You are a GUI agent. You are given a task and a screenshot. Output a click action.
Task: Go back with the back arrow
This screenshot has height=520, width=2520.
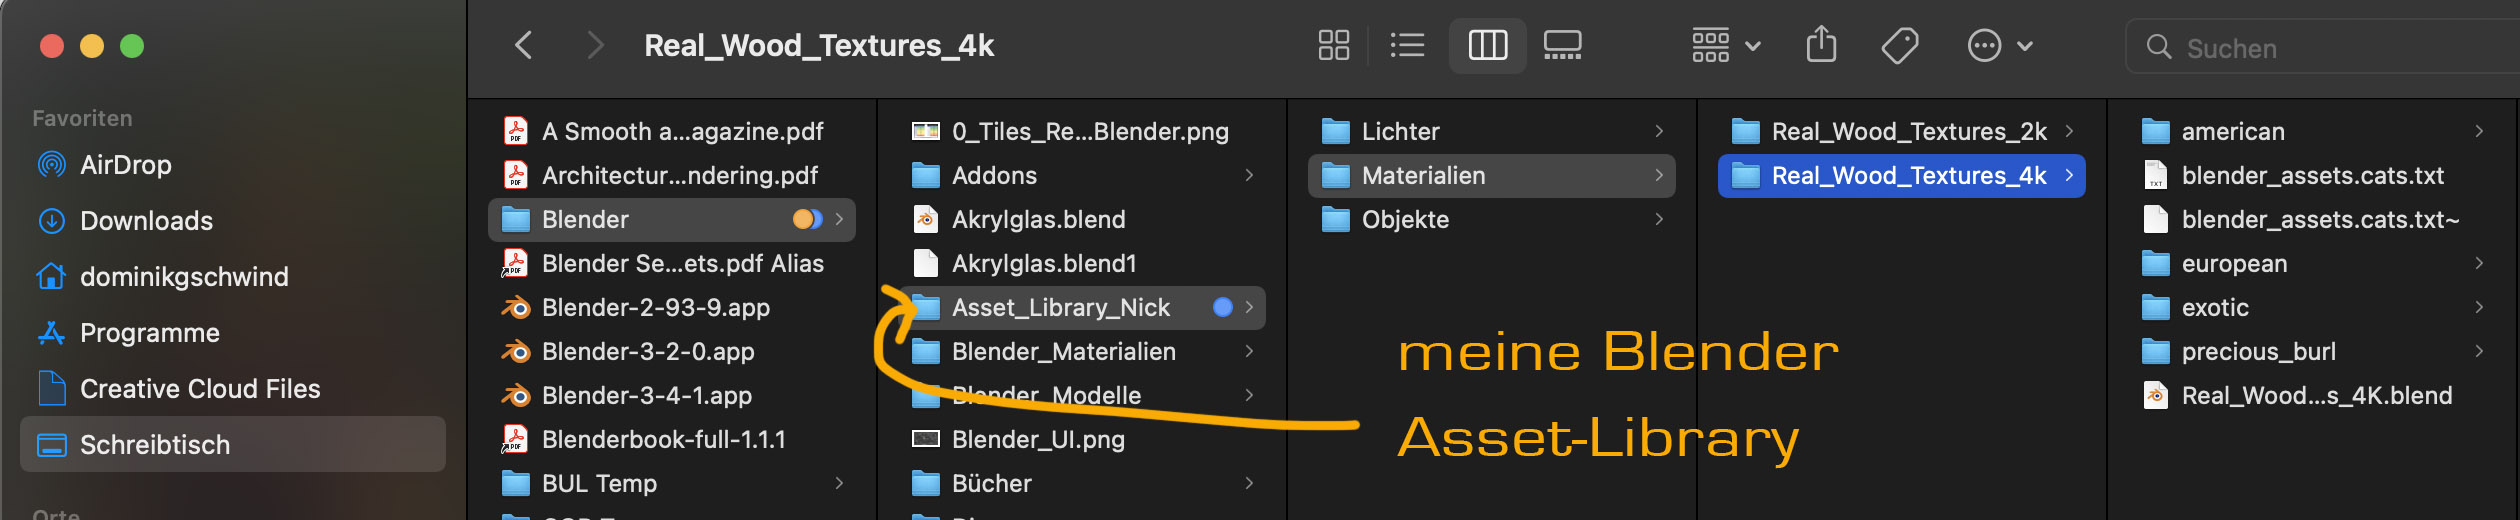[524, 45]
